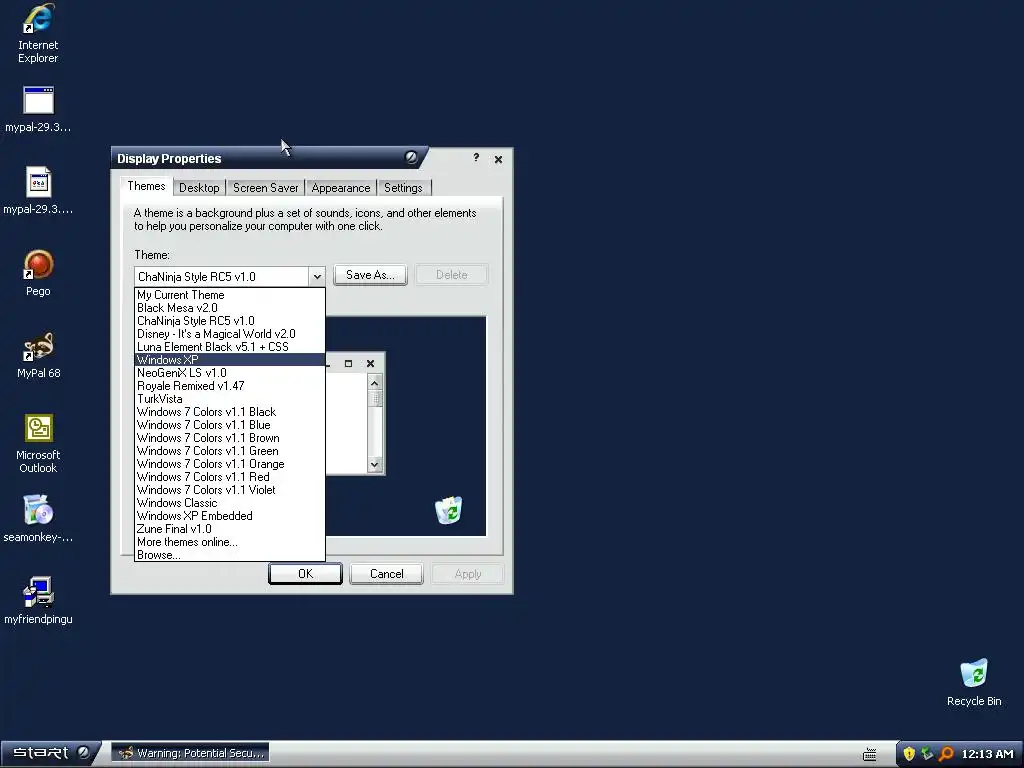Screen dimensions: 1024x768
Task: Pick Disney - It's a Magical World v2.0
Action: tap(229, 334)
